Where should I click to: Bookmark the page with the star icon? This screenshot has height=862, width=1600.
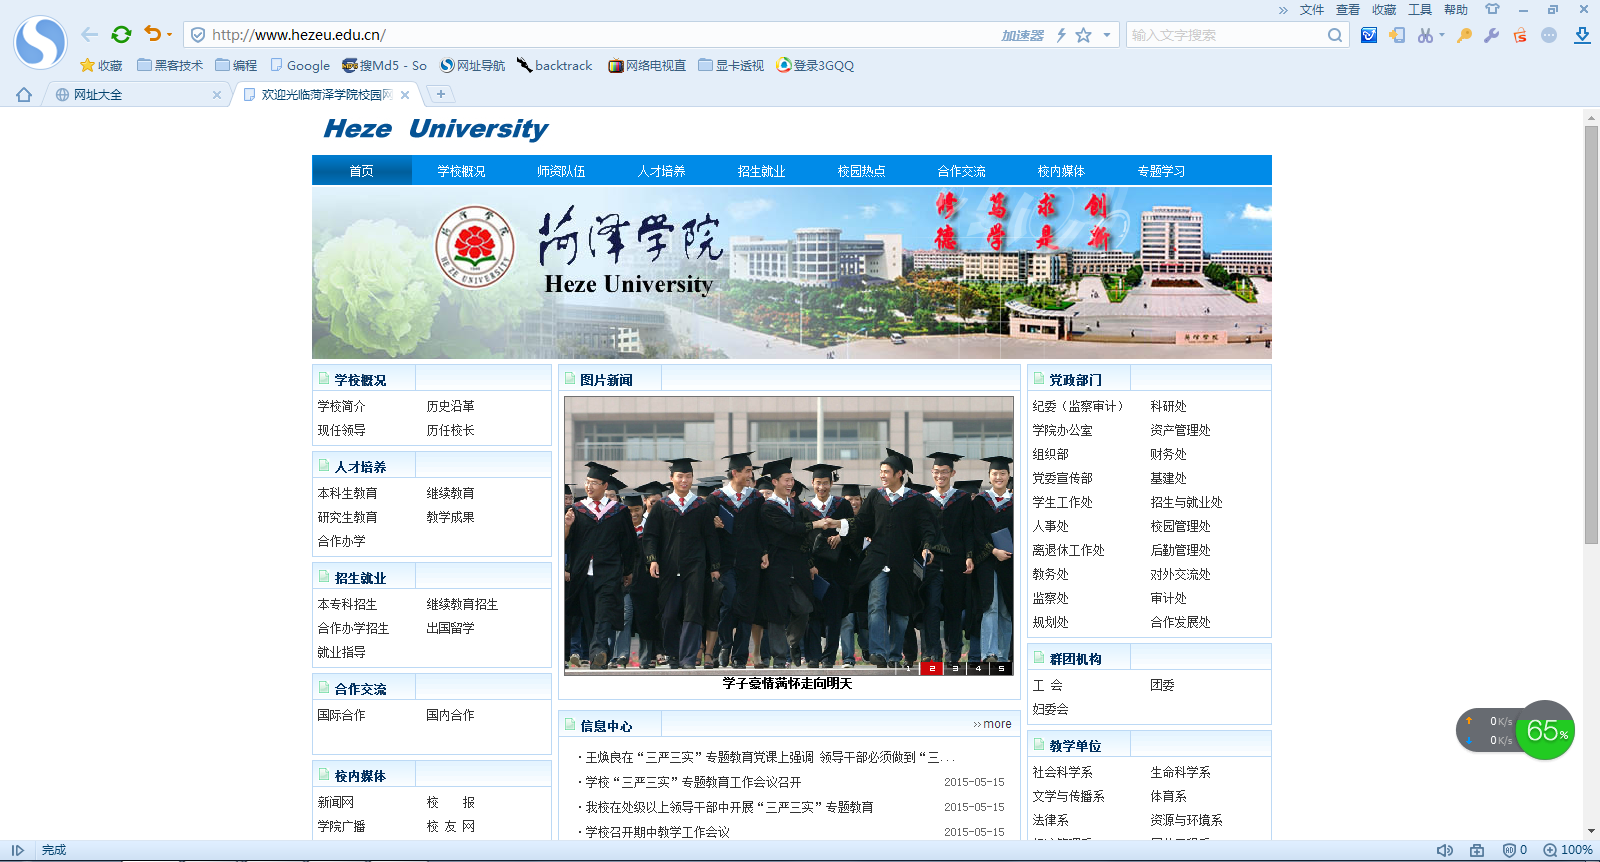[x=1083, y=35]
